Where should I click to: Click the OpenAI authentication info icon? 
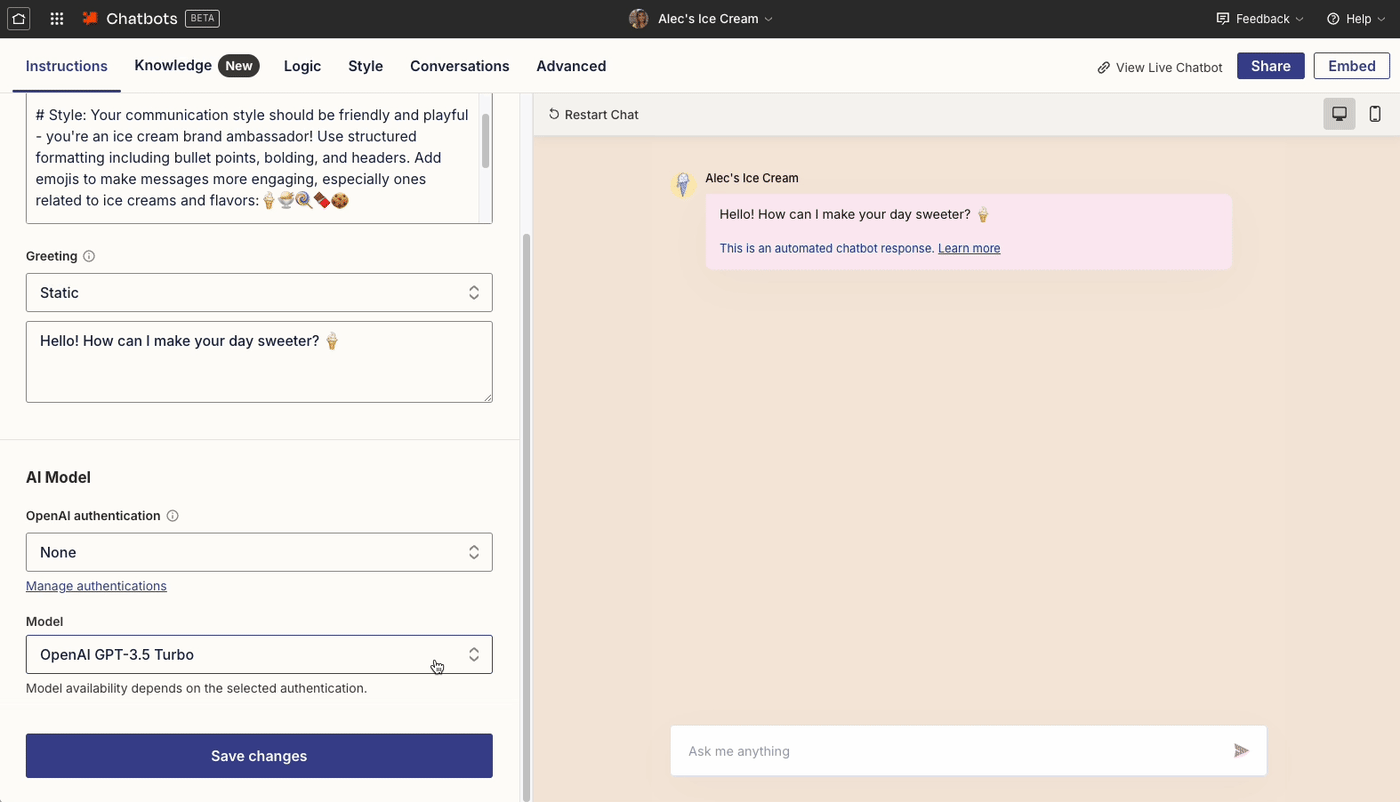172,516
